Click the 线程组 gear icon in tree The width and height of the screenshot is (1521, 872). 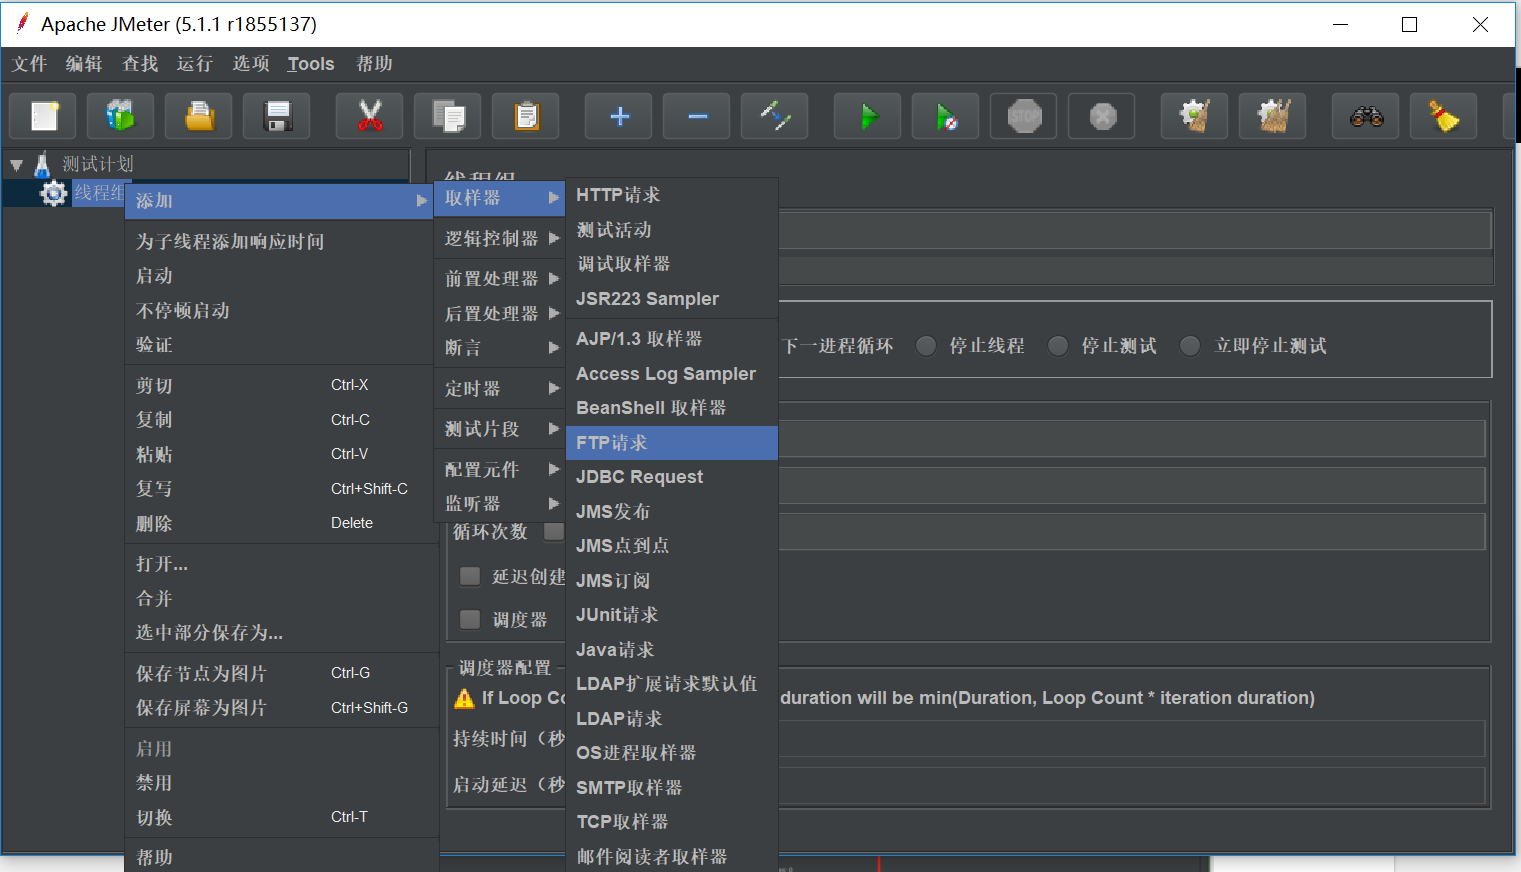[54, 193]
